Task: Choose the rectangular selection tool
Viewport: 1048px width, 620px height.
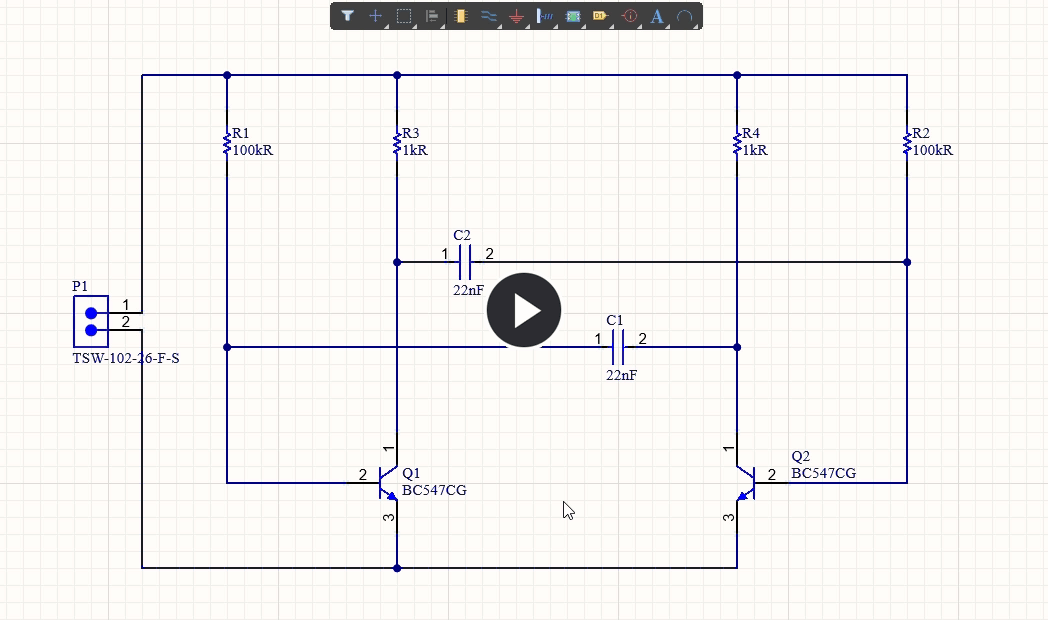Action: pyautogui.click(x=403, y=16)
